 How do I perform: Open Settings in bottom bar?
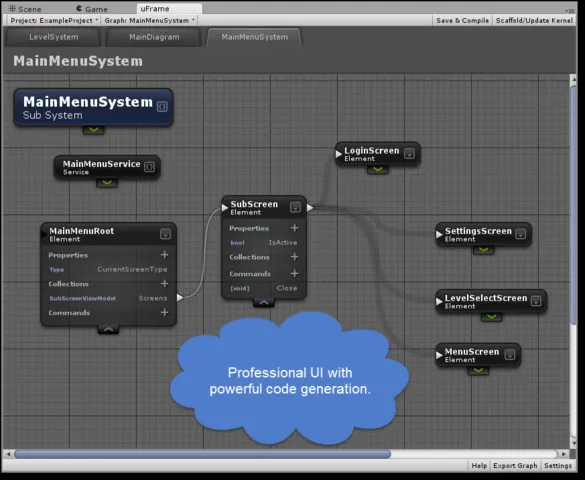tap(558, 465)
